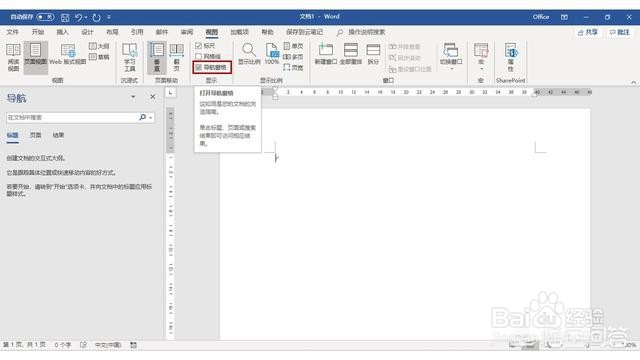Open the Save to Cloud Notes tab
Image resolution: width=640 pixels, height=360 pixels.
(x=304, y=32)
